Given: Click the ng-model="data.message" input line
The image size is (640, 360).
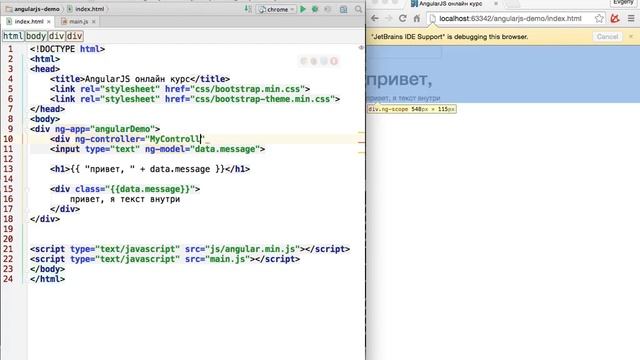Looking at the screenshot, I should point(158,149).
